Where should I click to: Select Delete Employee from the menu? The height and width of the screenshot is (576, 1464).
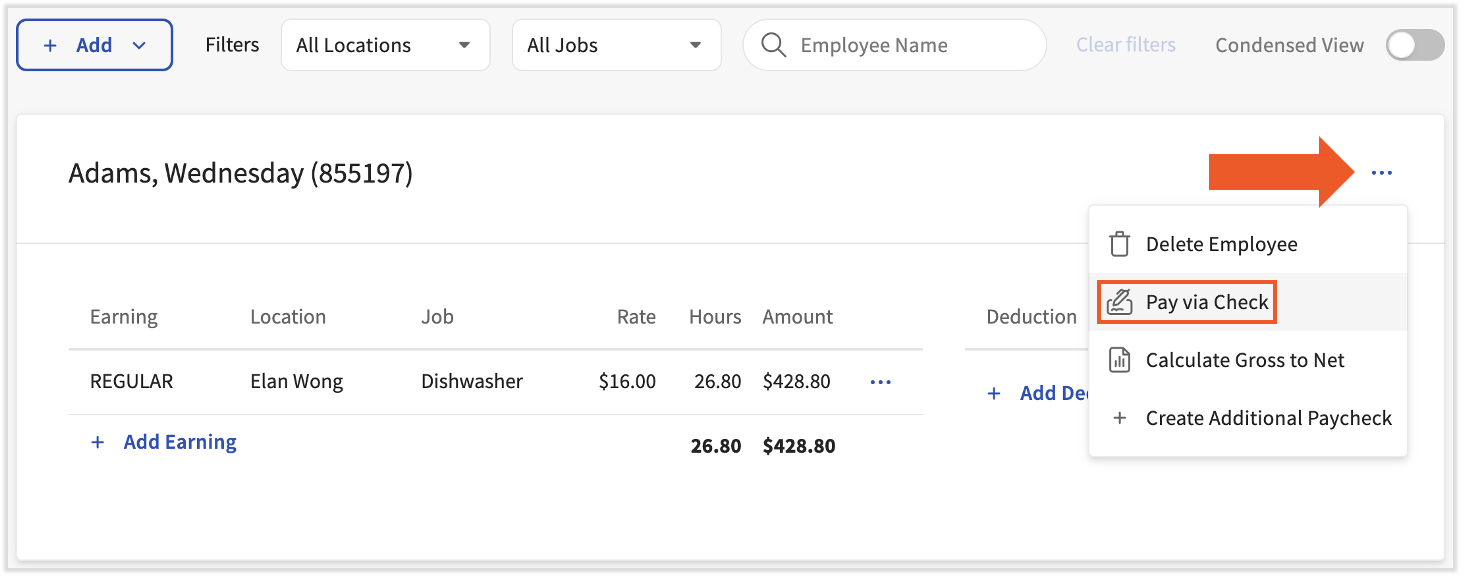(x=1222, y=243)
